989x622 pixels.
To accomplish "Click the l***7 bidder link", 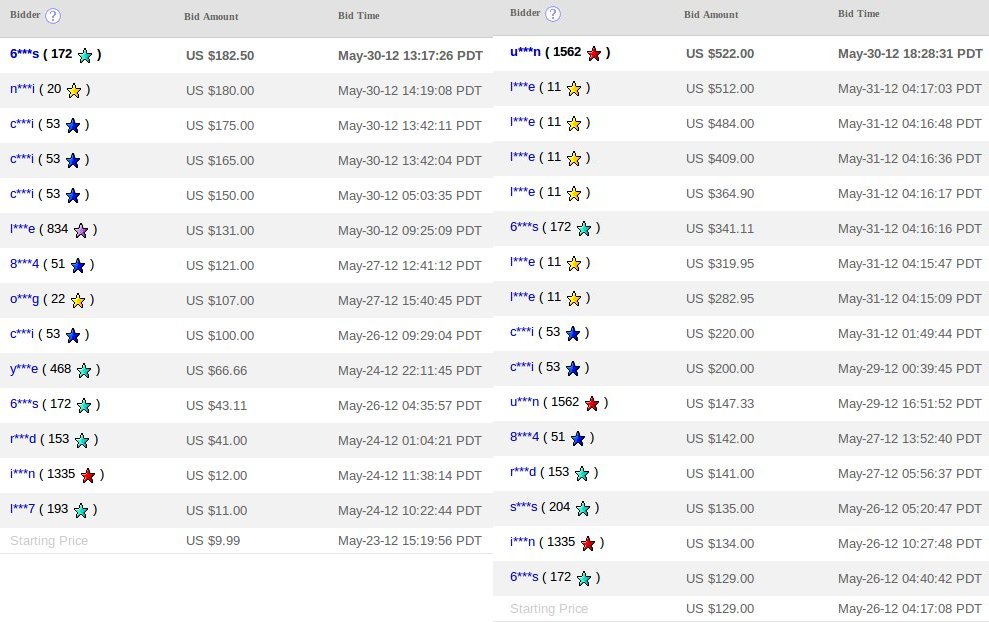I will pyautogui.click(x=21, y=510).
